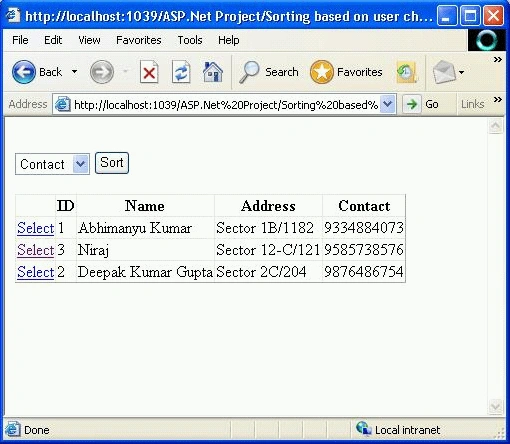This screenshot has height=444, width=510.
Task: Minimize the browser window
Action: [446, 15]
